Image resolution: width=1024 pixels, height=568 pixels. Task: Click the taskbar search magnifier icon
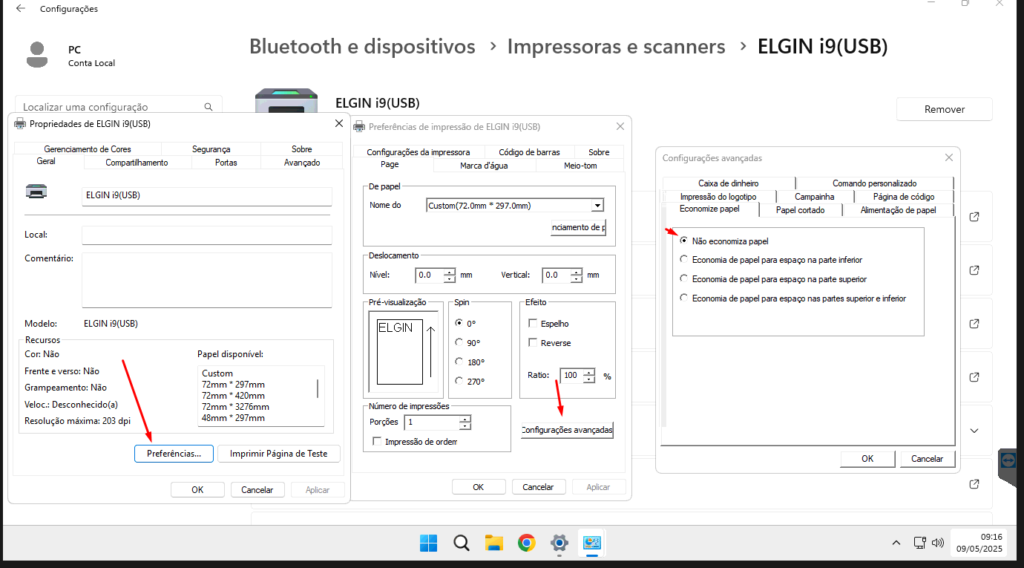click(461, 543)
